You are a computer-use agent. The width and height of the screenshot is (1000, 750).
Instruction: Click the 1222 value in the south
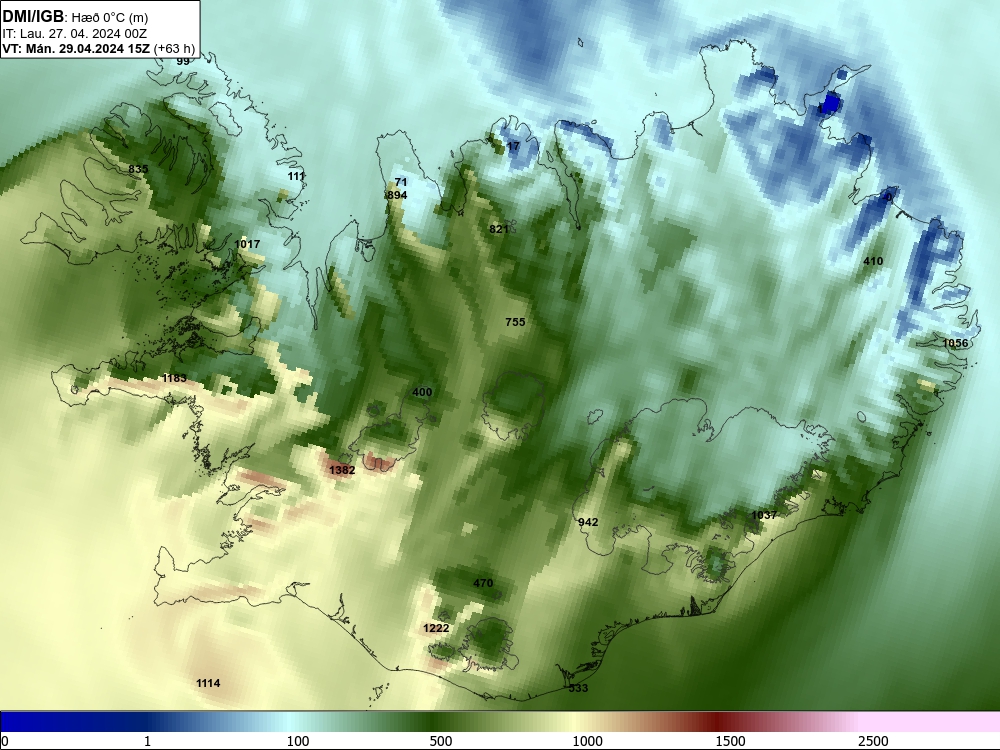pyautogui.click(x=436, y=628)
